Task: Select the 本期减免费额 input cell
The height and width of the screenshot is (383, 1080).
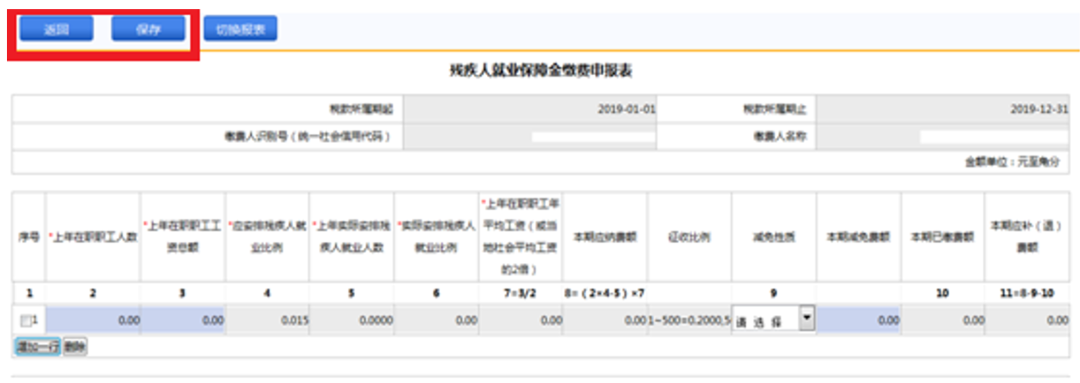Action: pos(859,320)
